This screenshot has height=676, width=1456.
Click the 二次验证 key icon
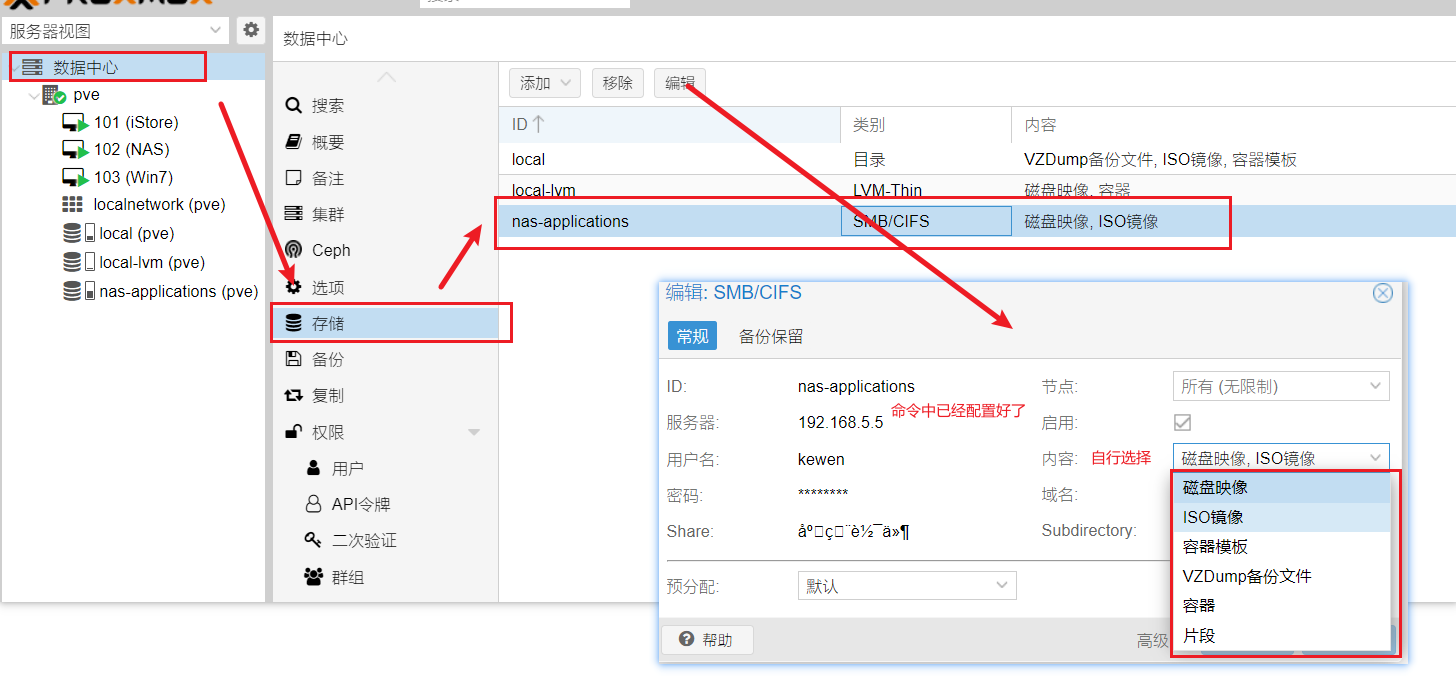(x=313, y=540)
